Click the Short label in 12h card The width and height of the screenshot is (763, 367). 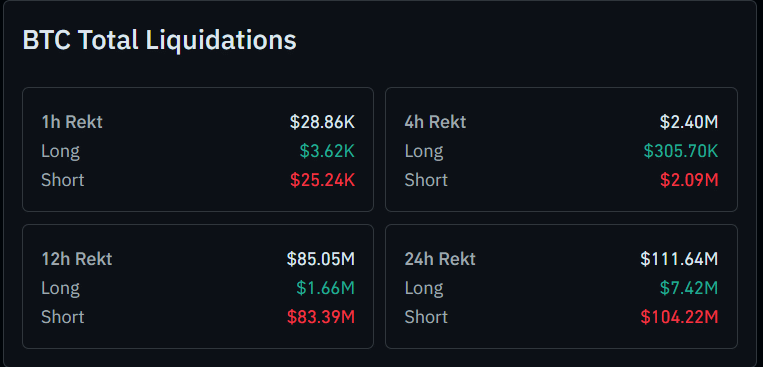[63, 317]
